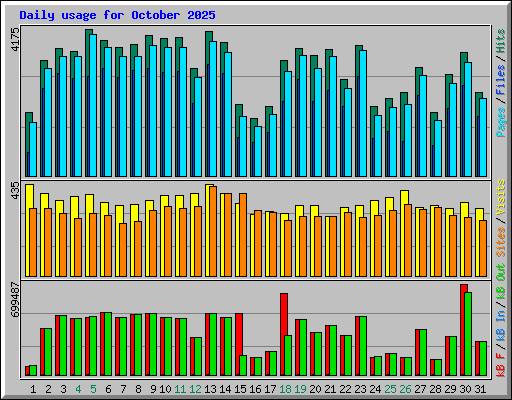
Task: Select day label 1 on the x-axis
Action: (x=33, y=389)
